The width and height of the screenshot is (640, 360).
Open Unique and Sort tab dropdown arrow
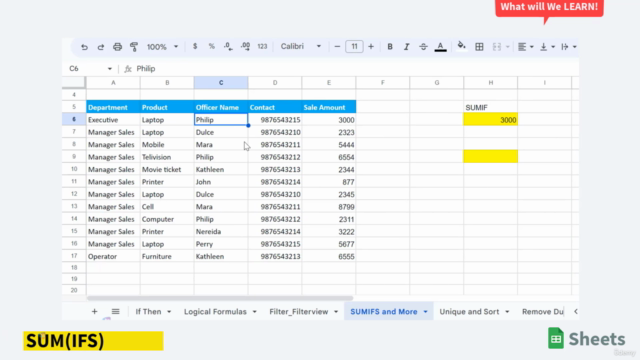(x=507, y=312)
